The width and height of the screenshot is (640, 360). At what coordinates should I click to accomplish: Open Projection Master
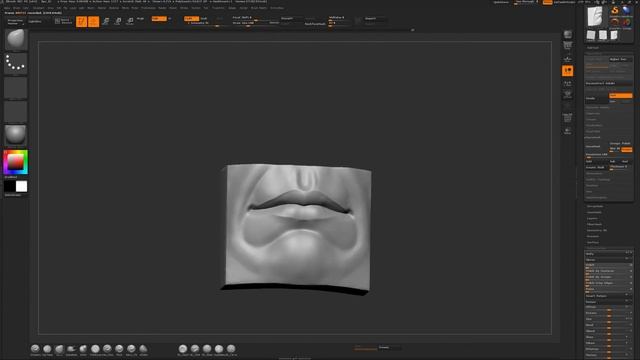(x=16, y=22)
